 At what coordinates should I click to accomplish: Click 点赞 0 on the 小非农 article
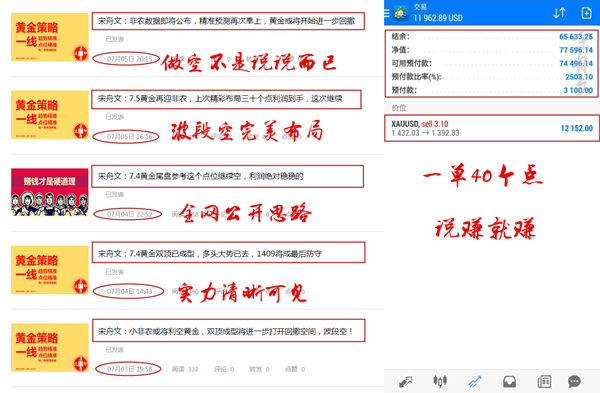tap(295, 369)
